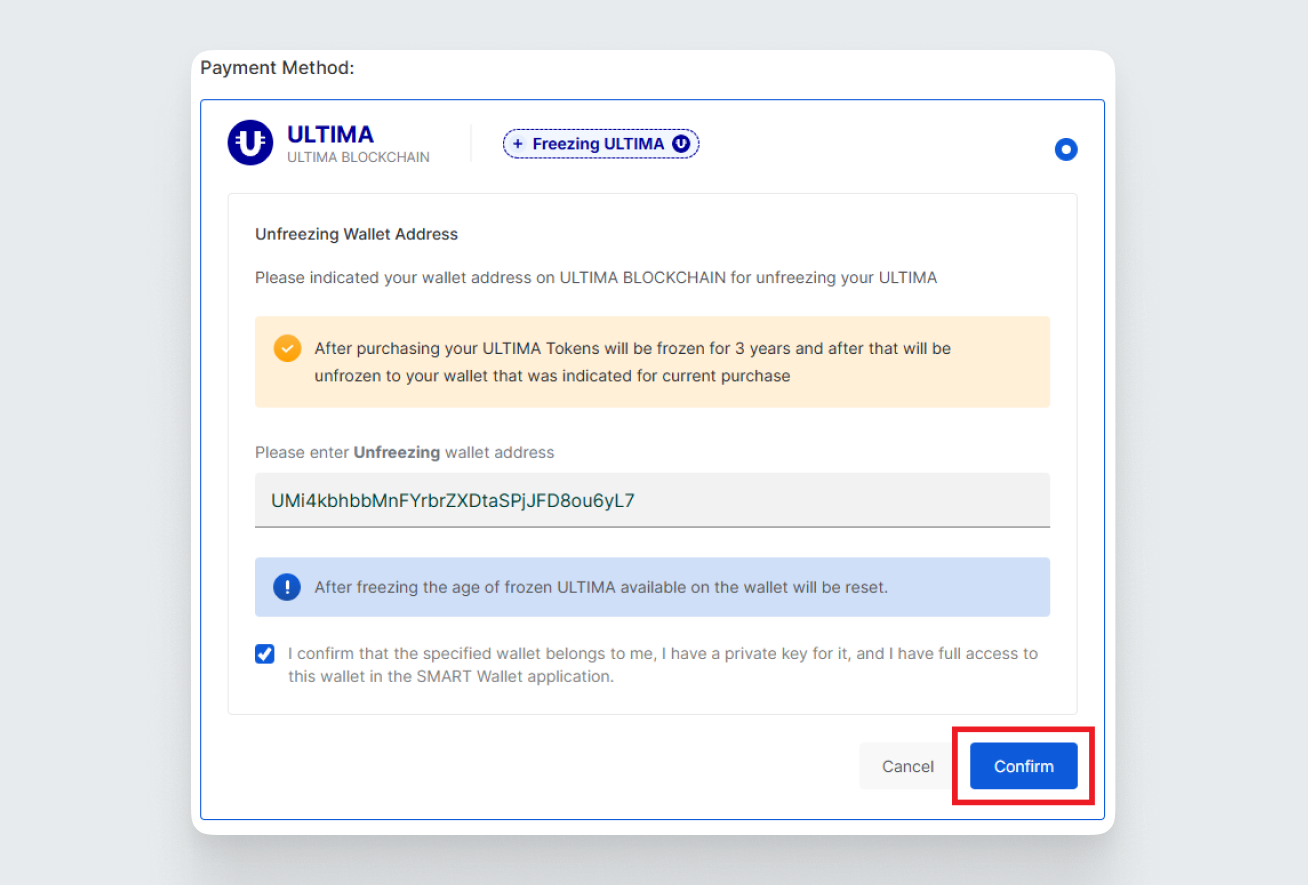Click the wallet ownership confirmation label text
1308x885 pixels.
click(x=662, y=665)
